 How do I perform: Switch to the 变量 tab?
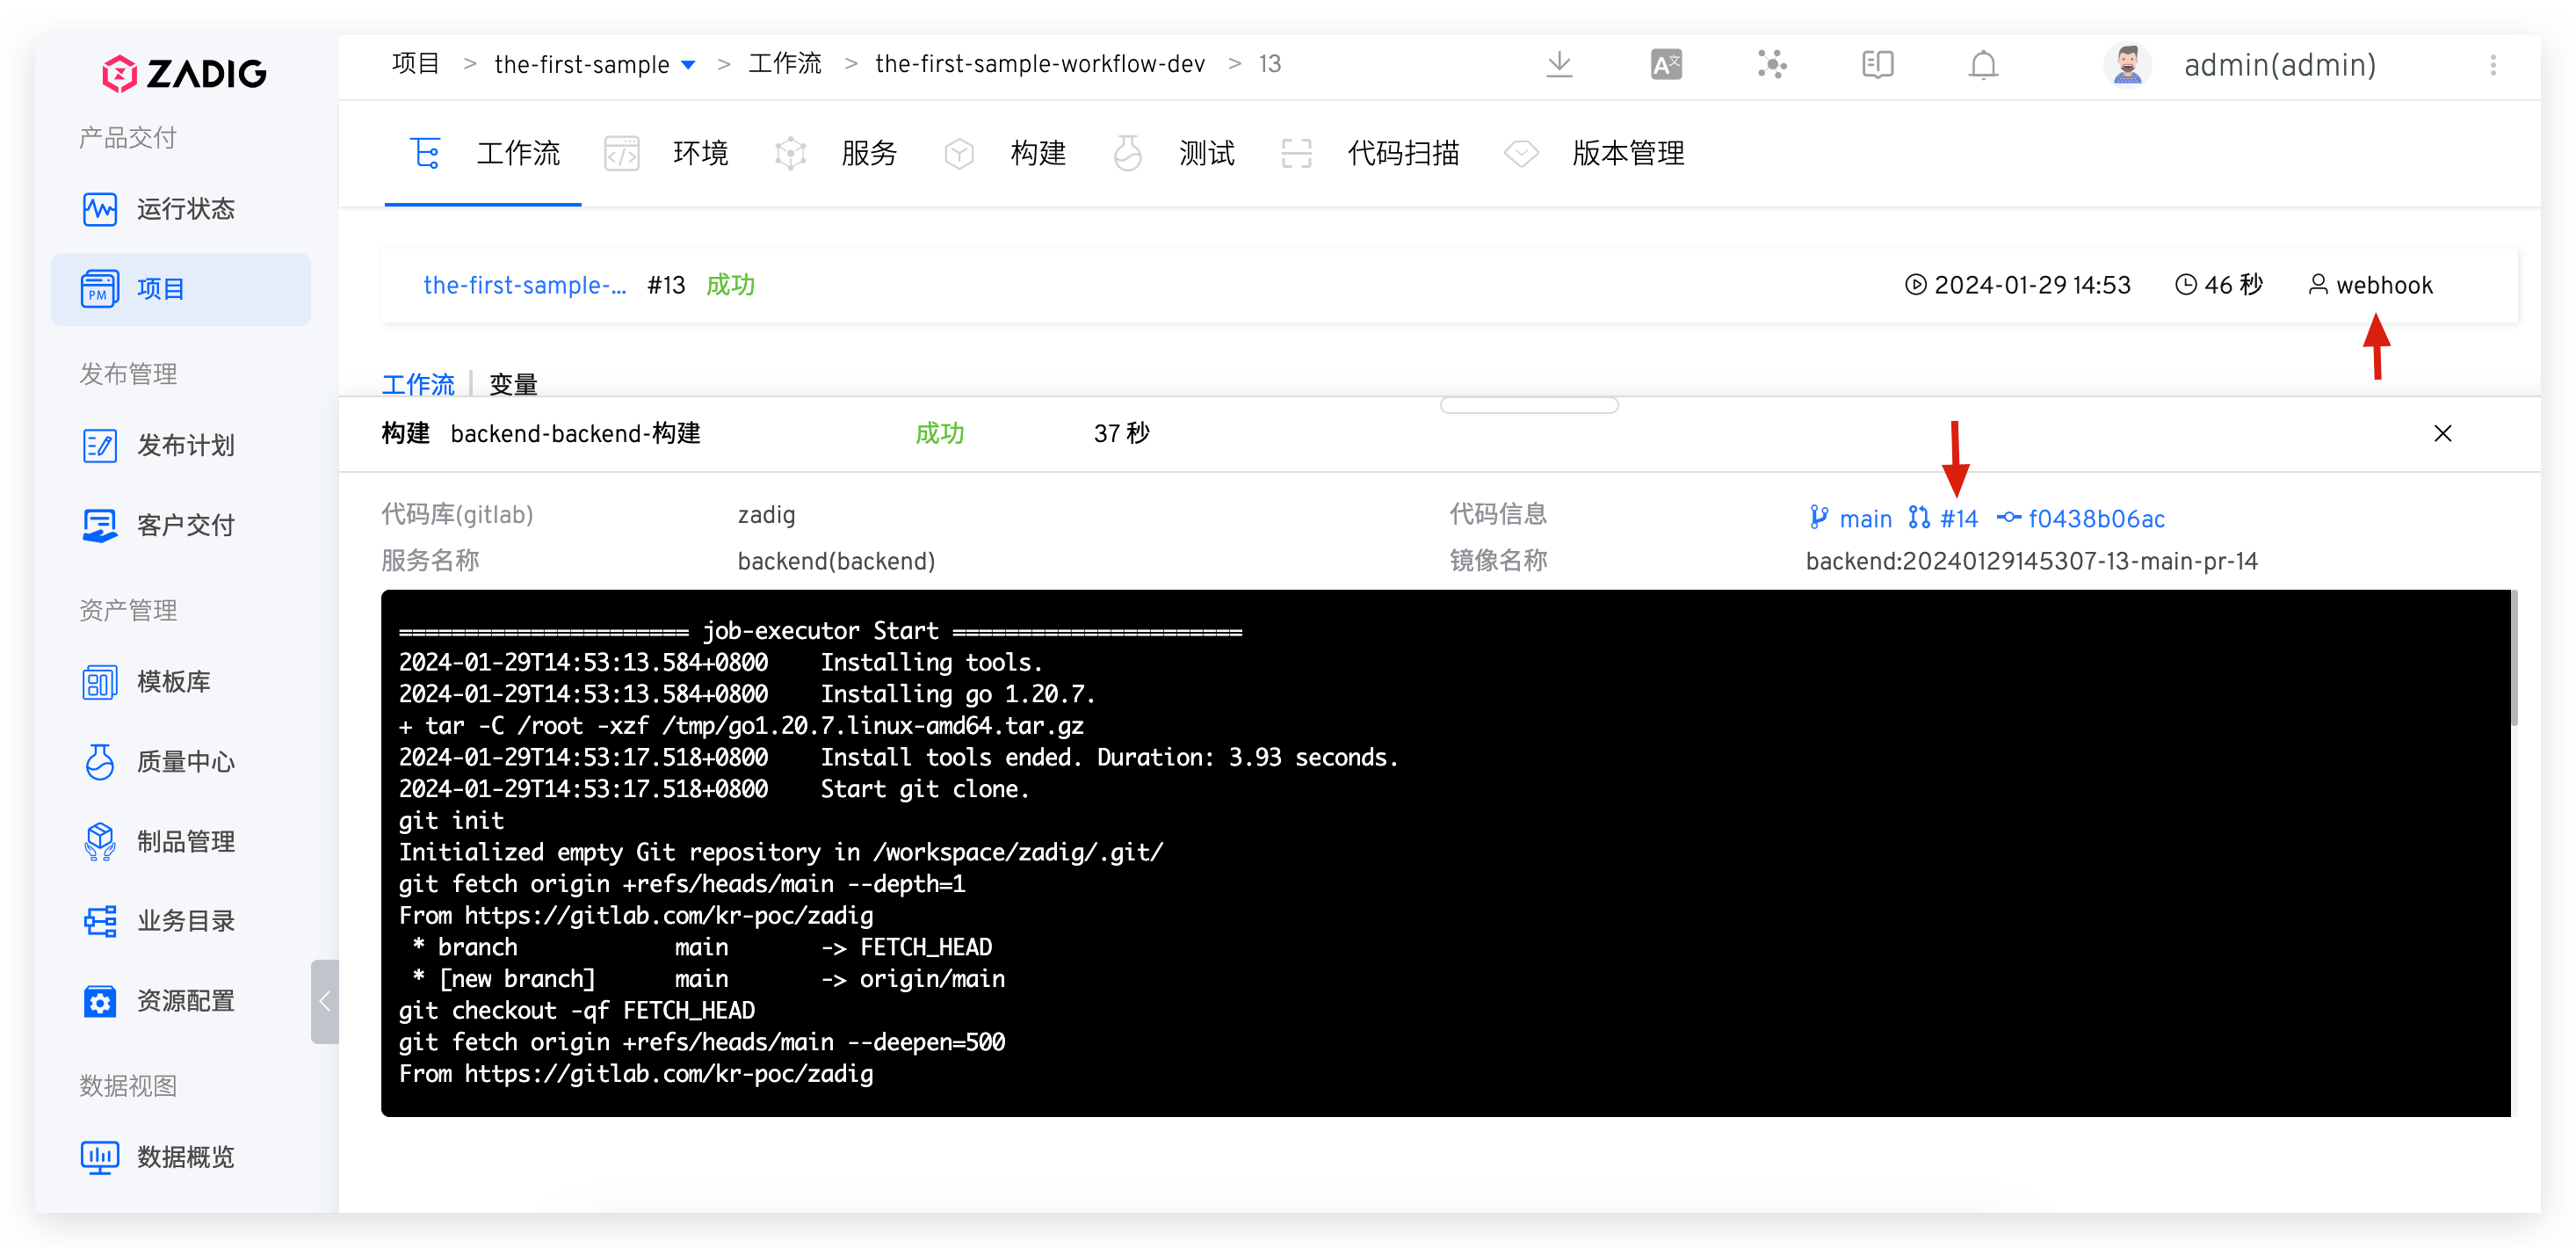coord(512,383)
